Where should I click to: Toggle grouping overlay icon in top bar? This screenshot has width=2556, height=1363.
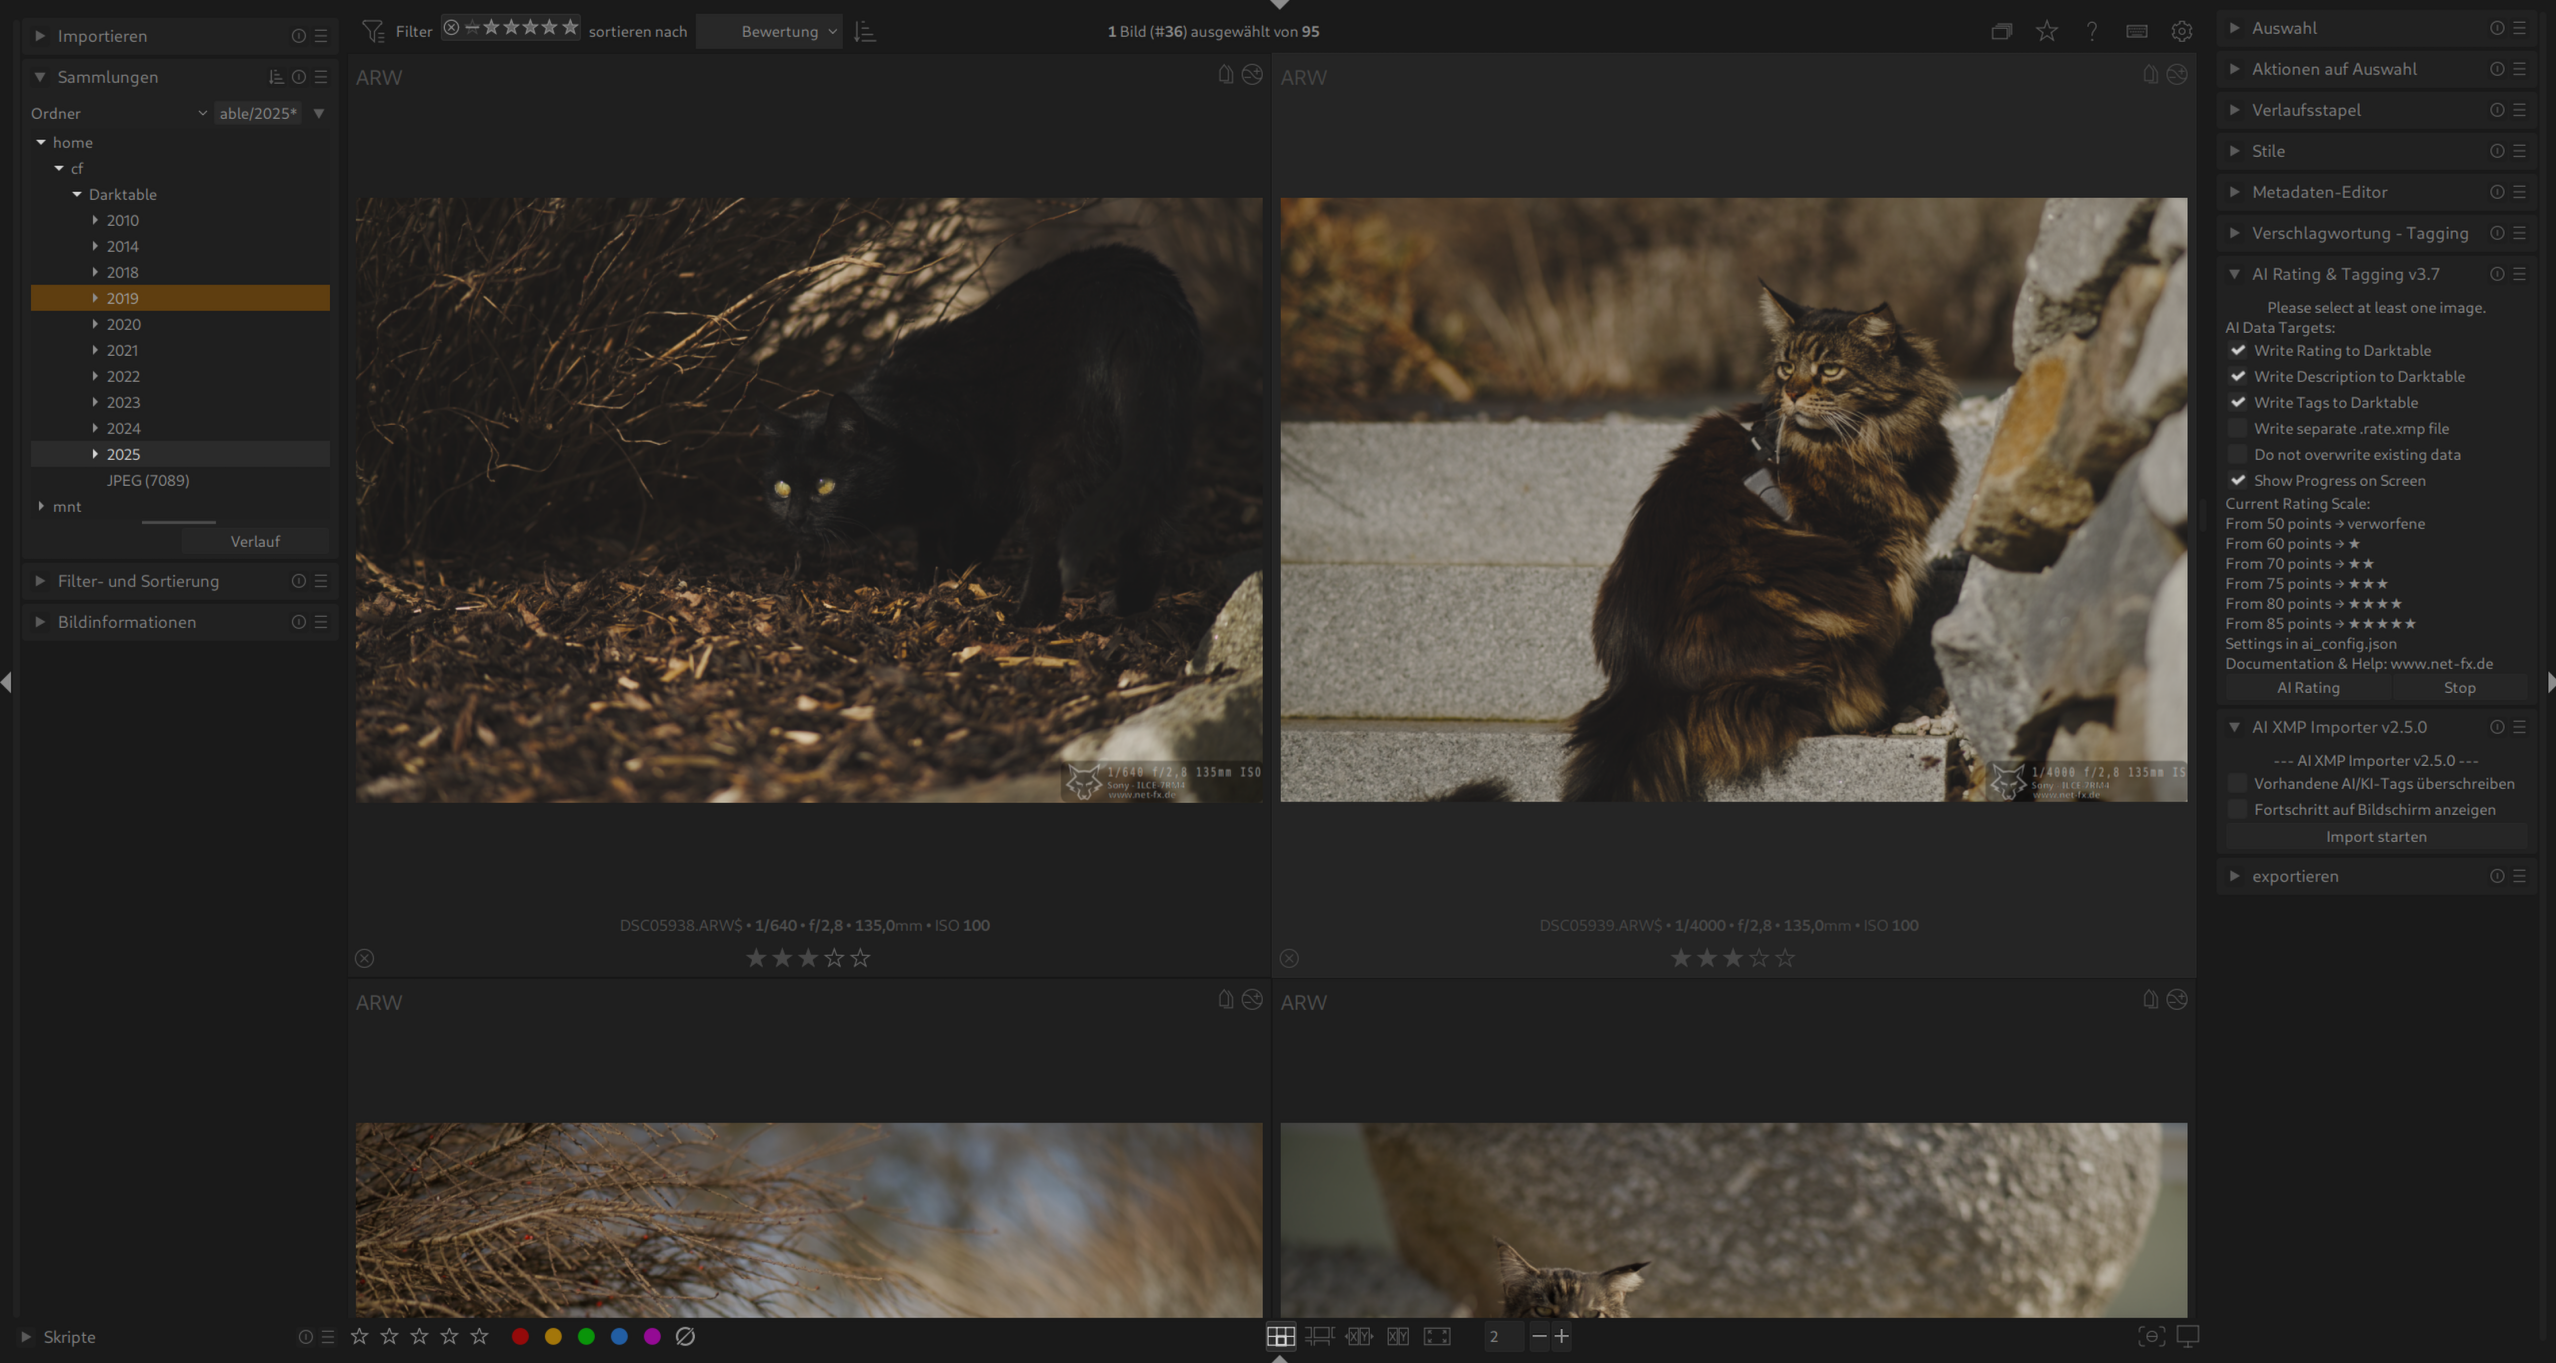coord(2001,31)
